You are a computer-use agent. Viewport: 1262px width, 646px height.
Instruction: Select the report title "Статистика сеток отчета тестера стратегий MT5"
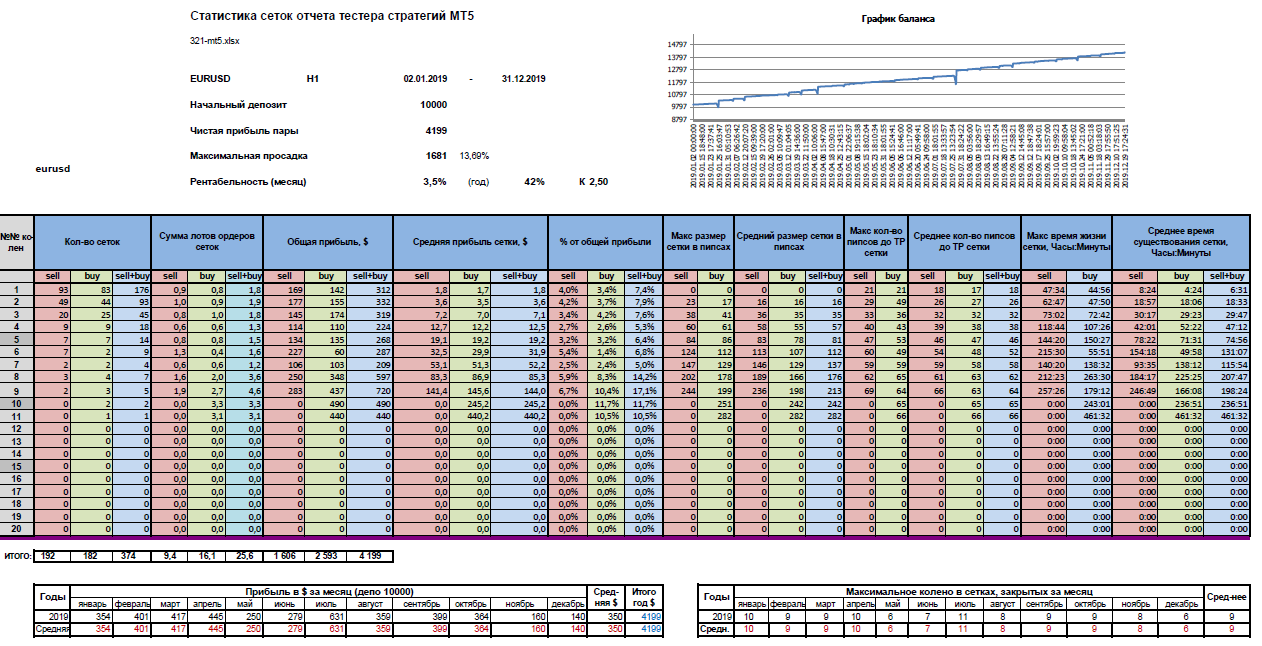331,17
